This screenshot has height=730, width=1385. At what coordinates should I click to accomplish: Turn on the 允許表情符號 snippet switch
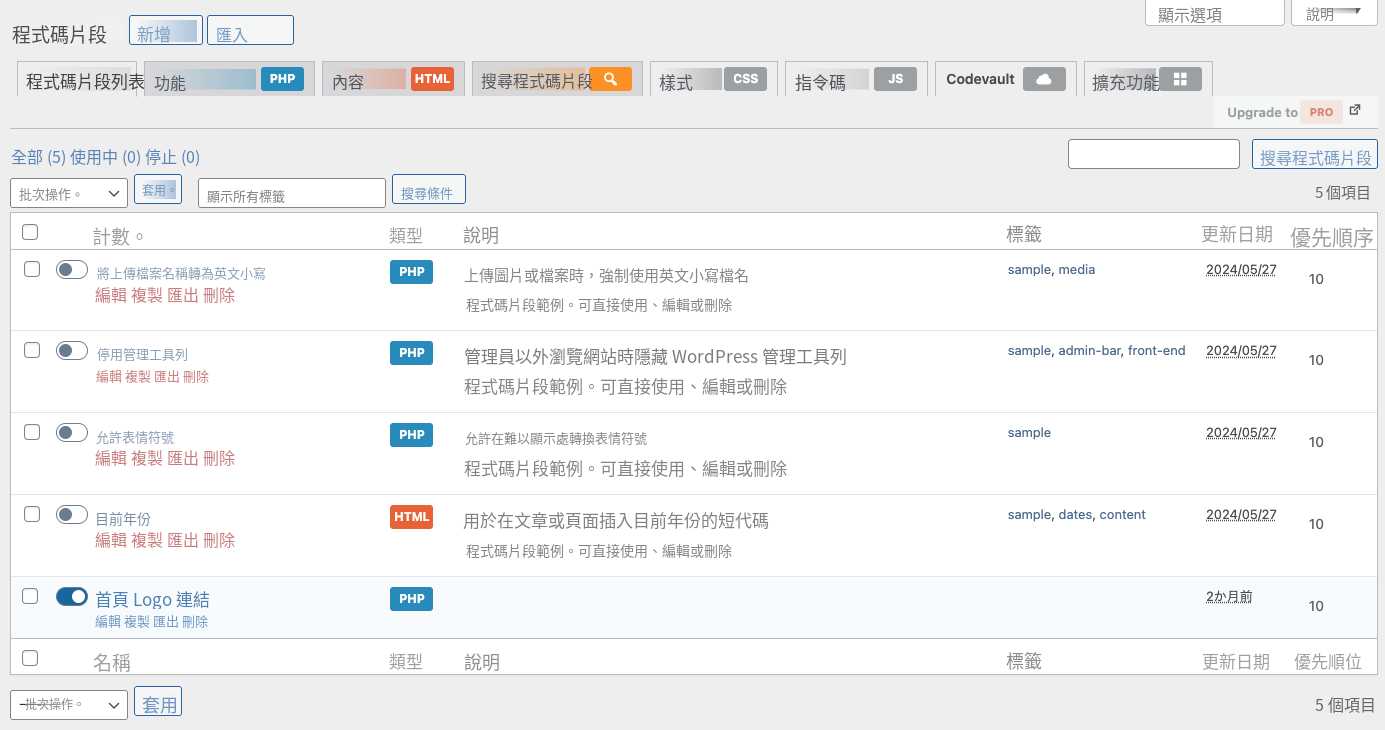click(x=72, y=432)
